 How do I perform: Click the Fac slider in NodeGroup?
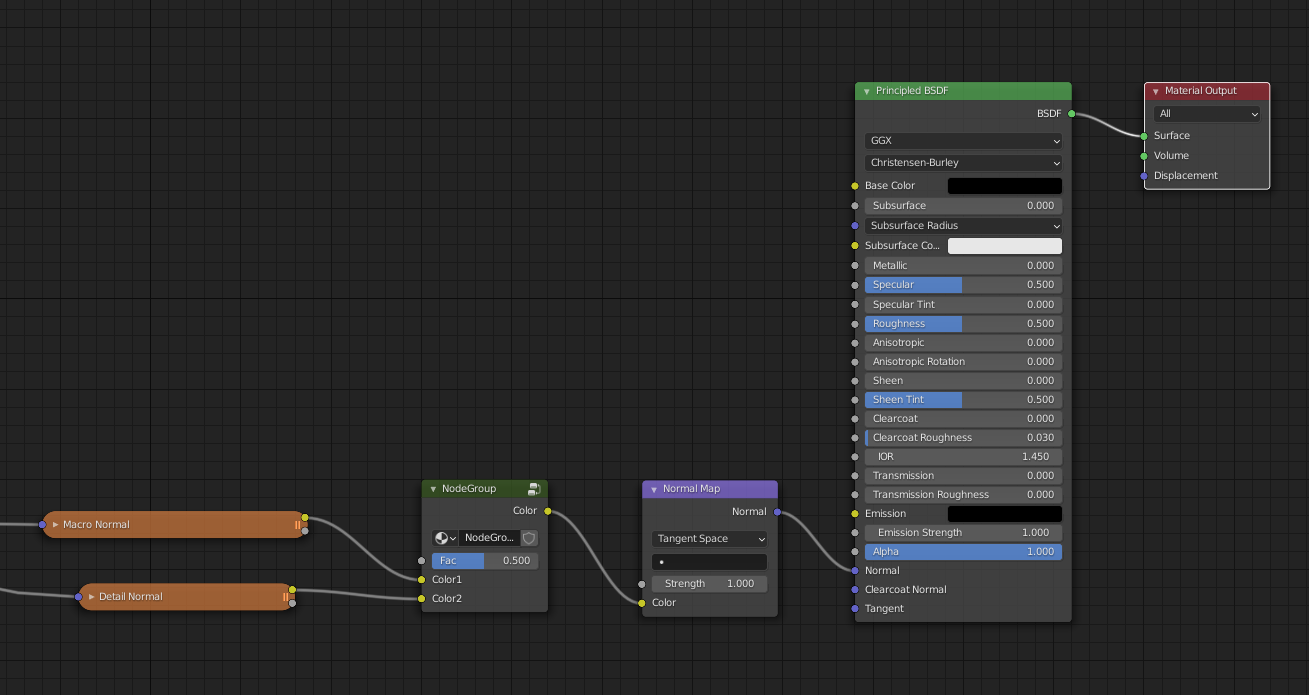(x=485, y=561)
